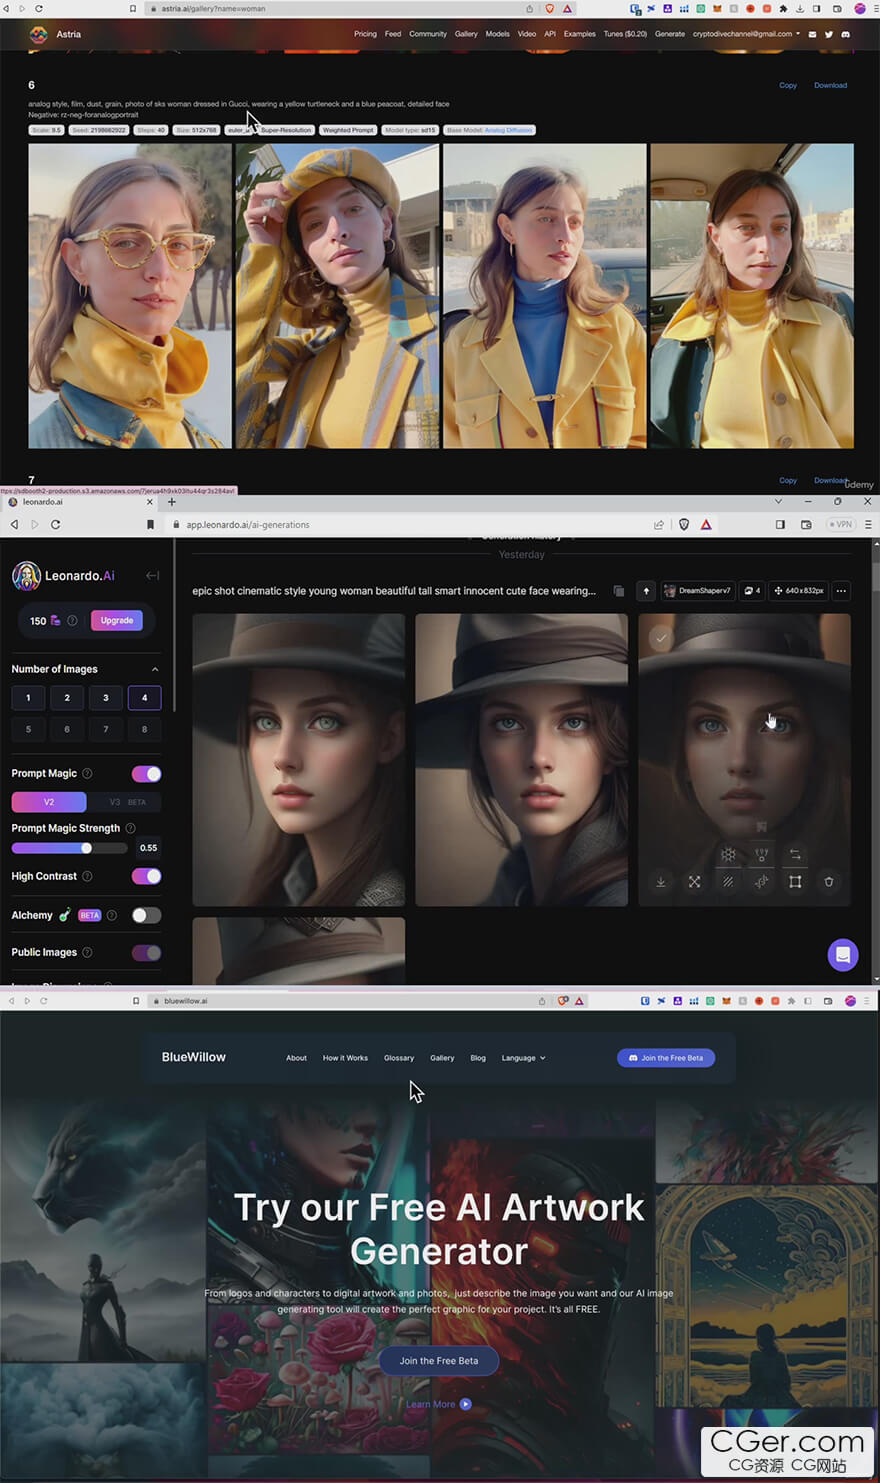The height and width of the screenshot is (1483, 880).
Task: Click the token info icon beside 150 in Leonardo
Action: coord(72,620)
